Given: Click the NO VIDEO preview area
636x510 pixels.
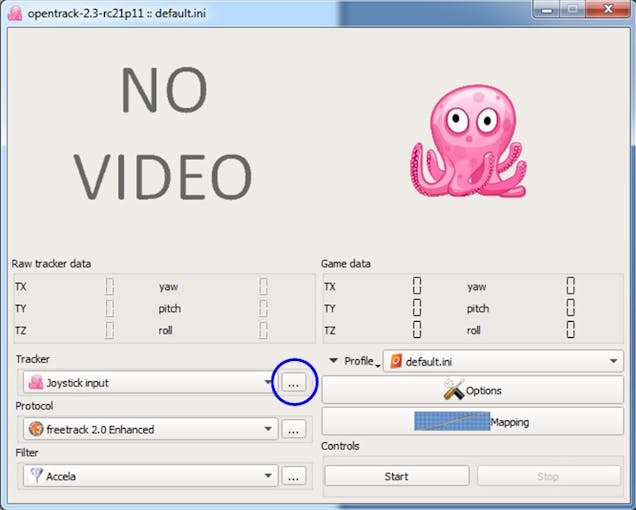Looking at the screenshot, I should (163, 133).
